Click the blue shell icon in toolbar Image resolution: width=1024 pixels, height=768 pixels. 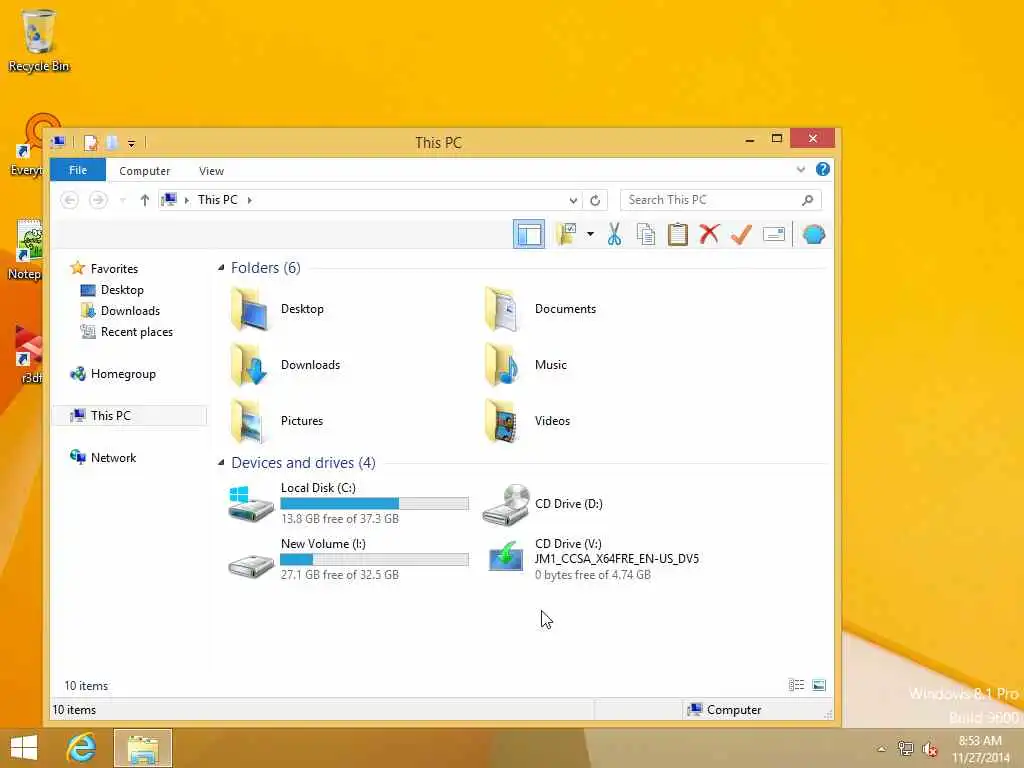813,234
